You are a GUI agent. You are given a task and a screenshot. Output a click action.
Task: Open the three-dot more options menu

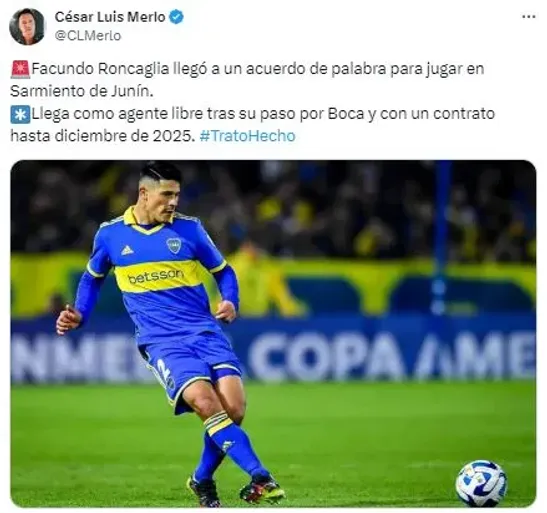click(529, 16)
